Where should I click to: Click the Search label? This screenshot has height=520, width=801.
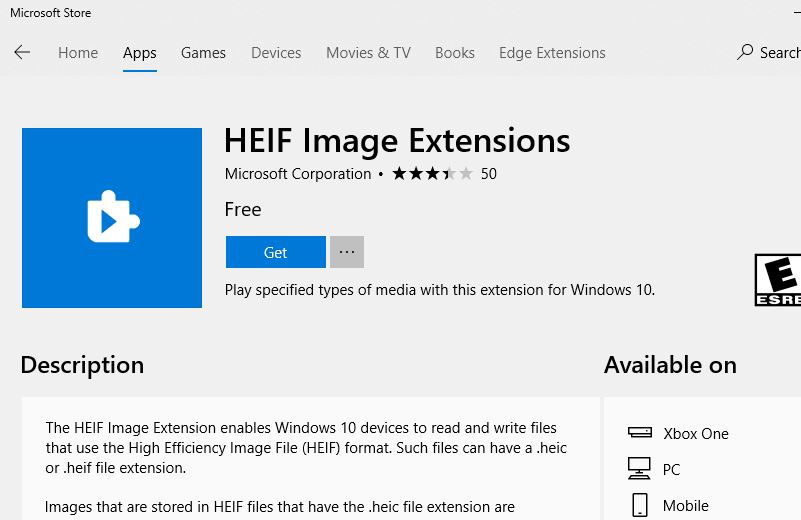(x=780, y=53)
